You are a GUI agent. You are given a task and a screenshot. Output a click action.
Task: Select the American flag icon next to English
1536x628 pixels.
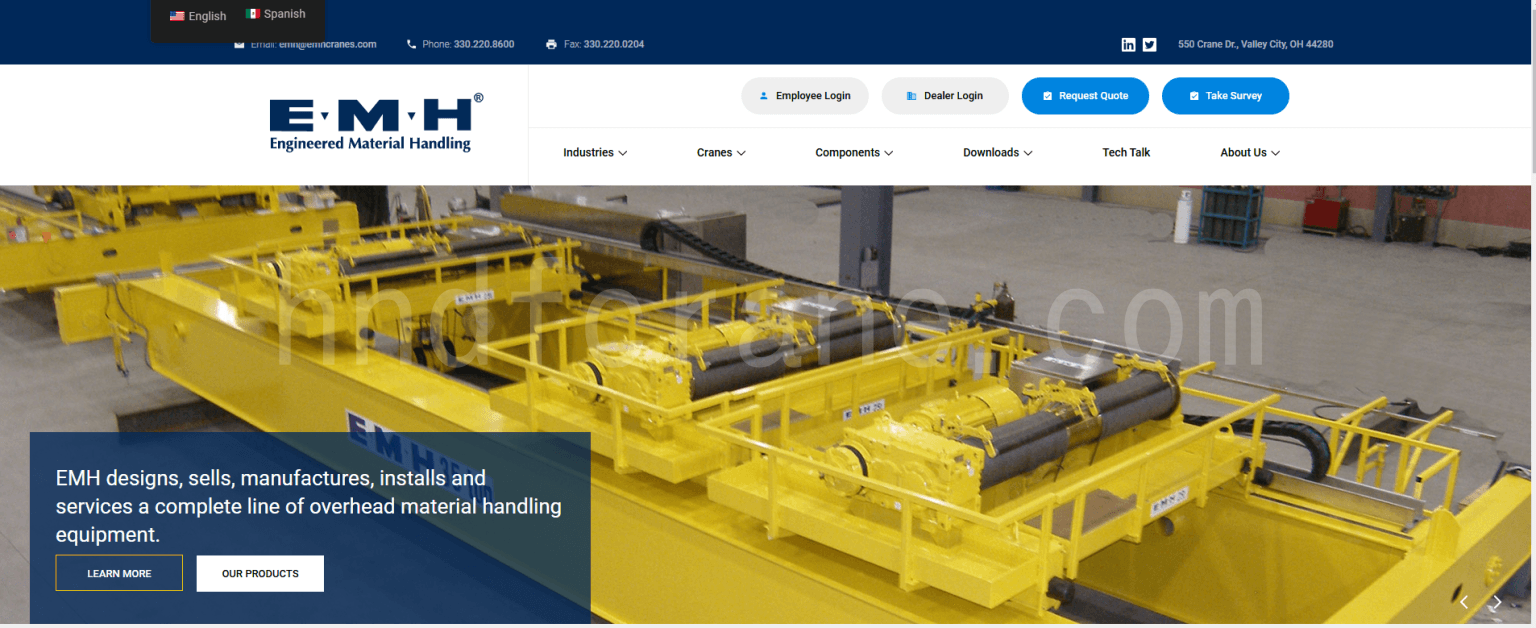(177, 15)
